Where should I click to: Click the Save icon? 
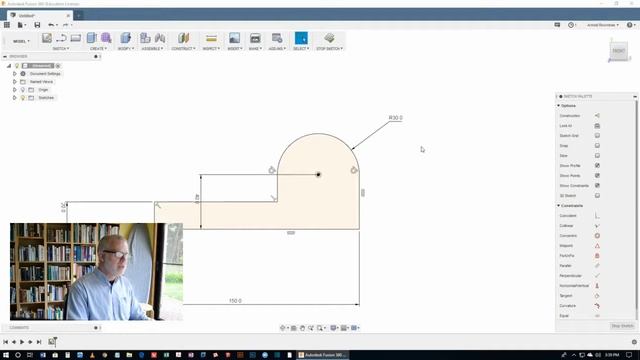tap(37, 25)
